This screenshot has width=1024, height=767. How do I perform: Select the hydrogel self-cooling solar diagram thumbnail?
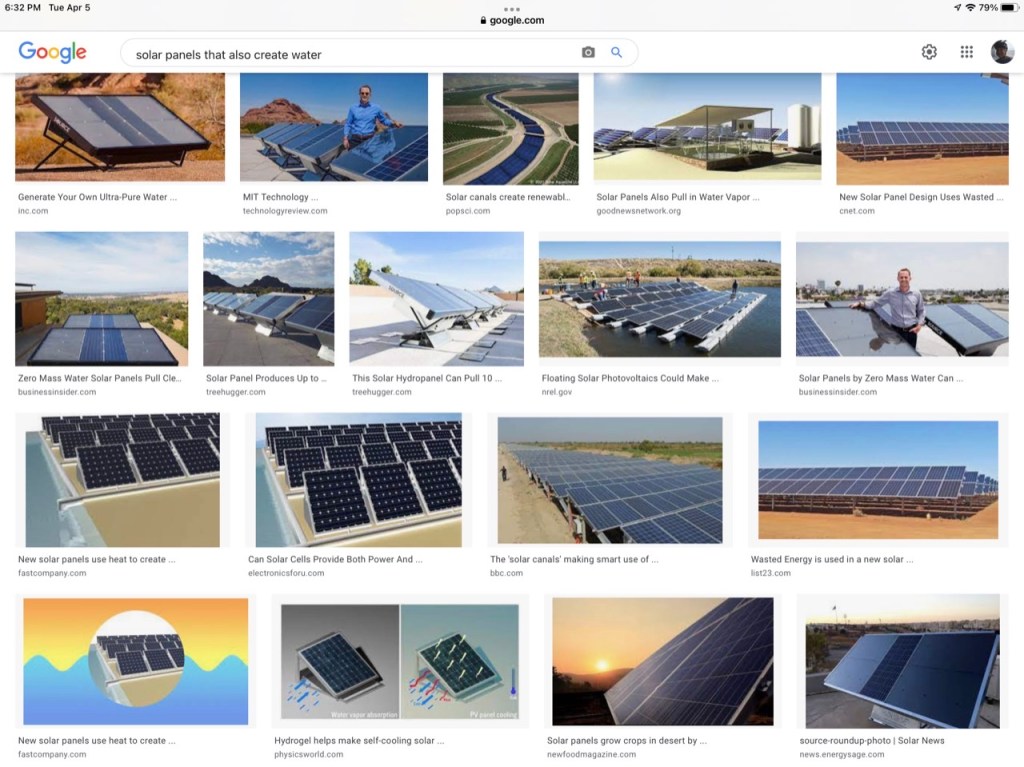[x=400, y=660]
